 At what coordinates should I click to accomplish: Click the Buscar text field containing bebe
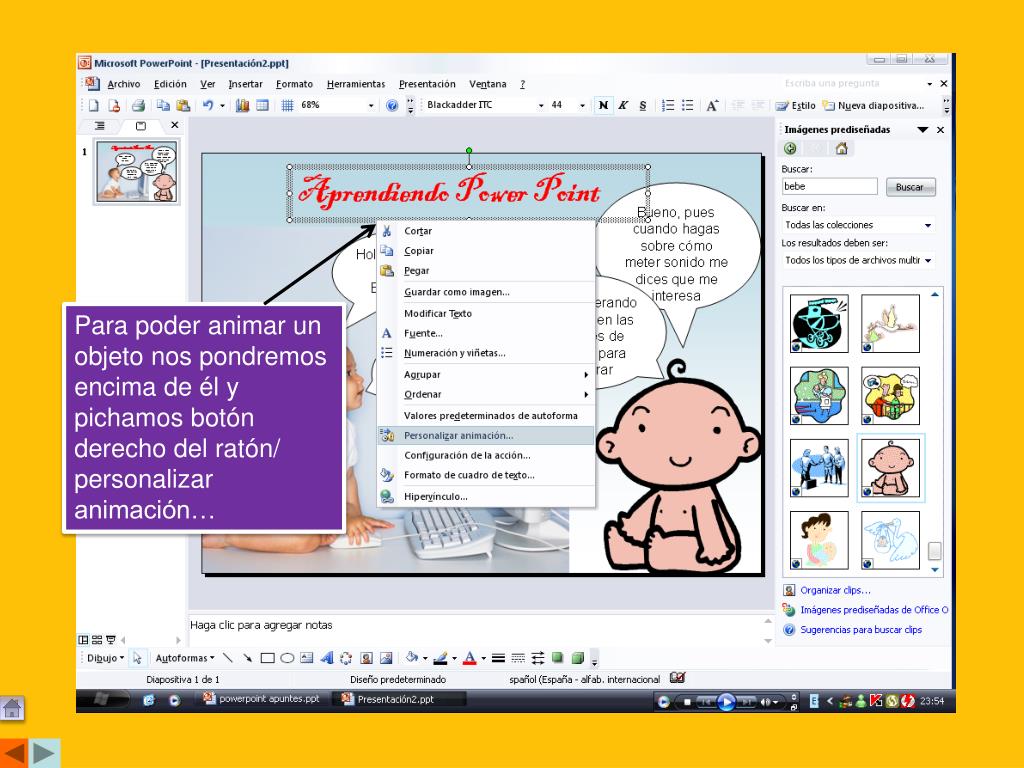pos(829,186)
